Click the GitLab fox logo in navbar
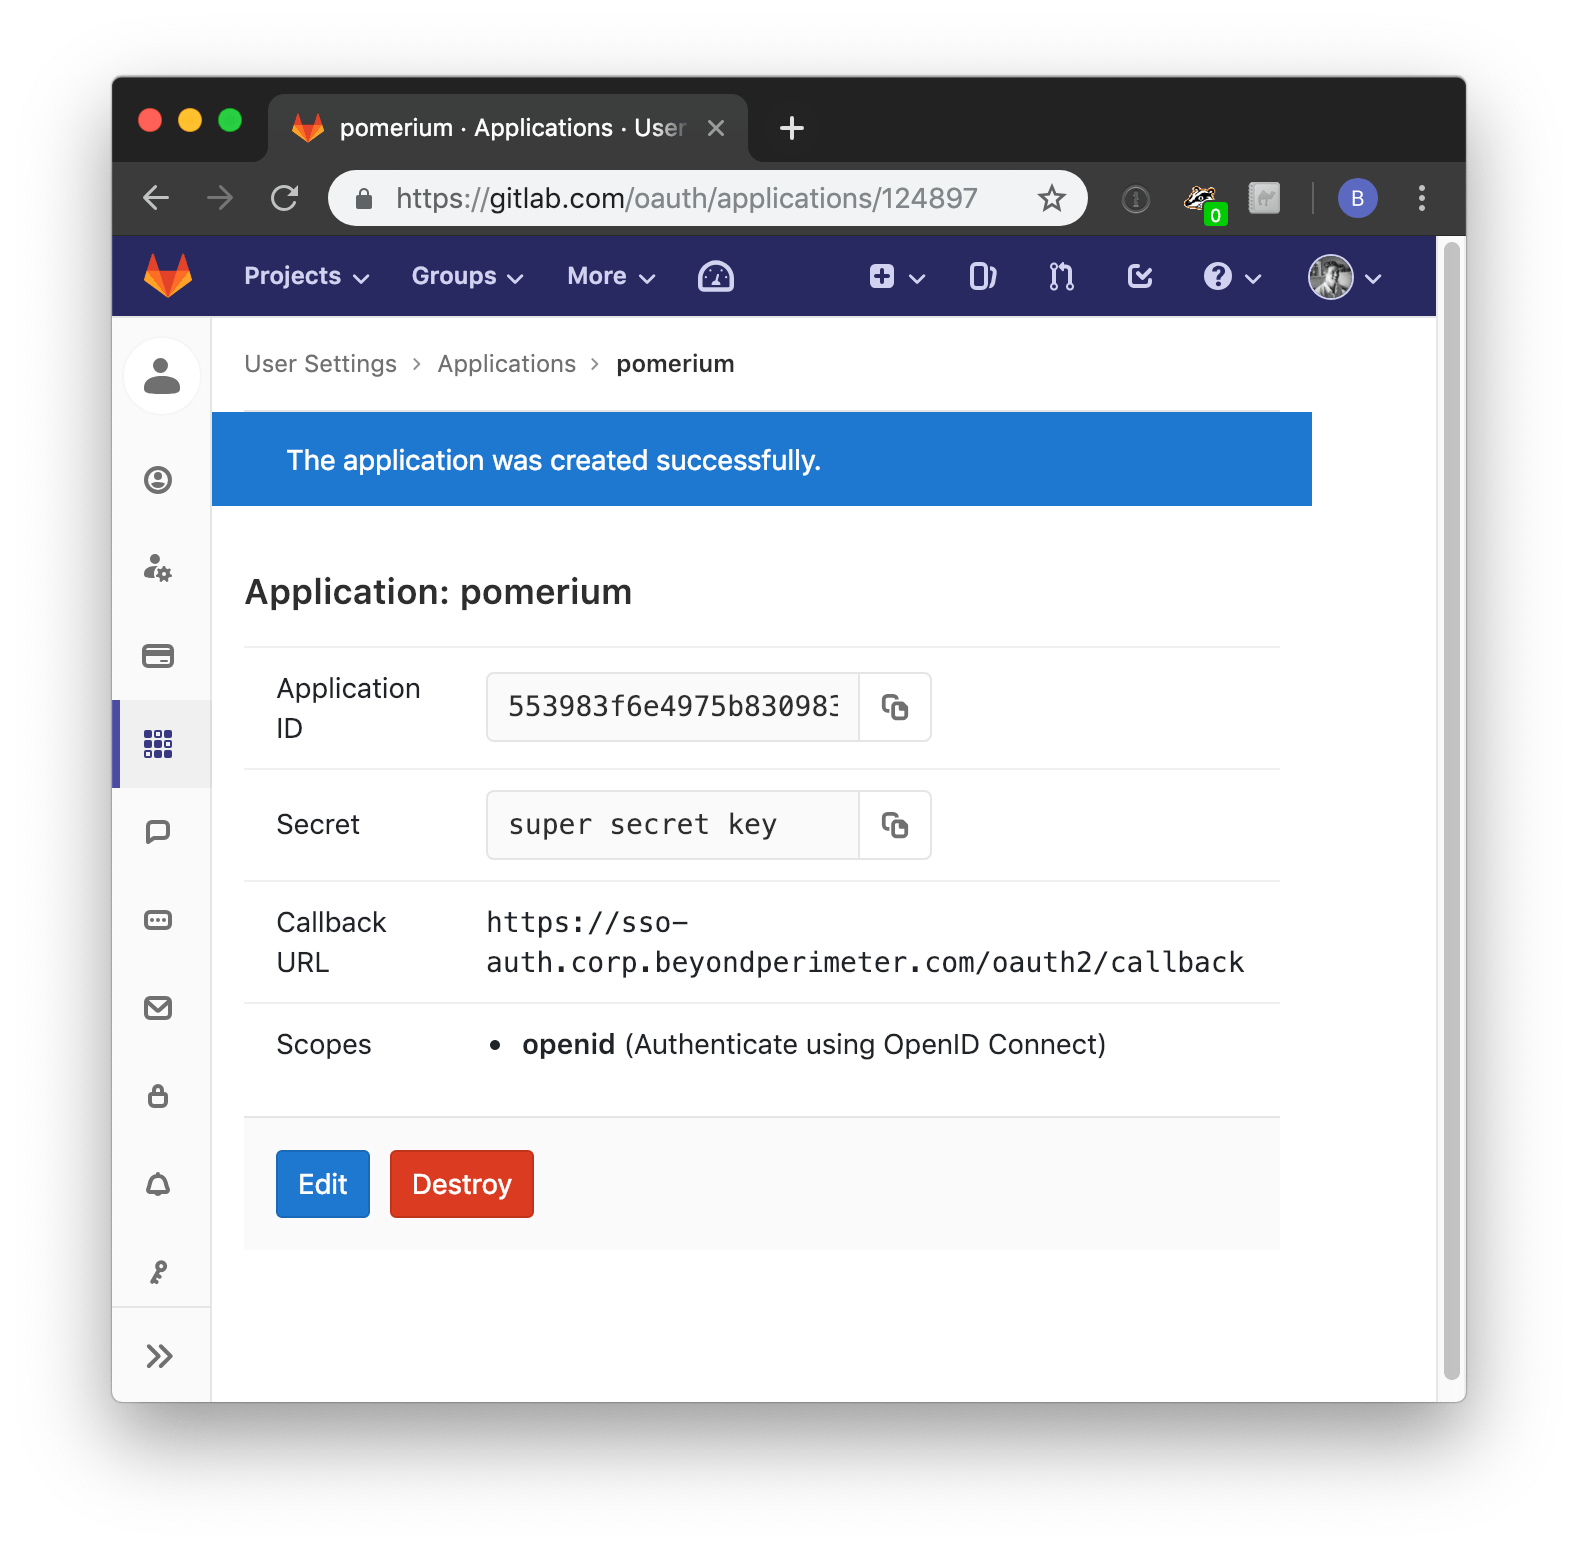 168,276
